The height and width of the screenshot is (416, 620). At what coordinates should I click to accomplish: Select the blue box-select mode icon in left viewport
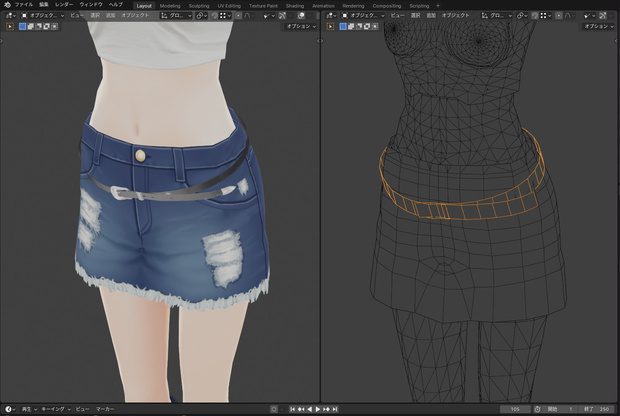point(22,26)
